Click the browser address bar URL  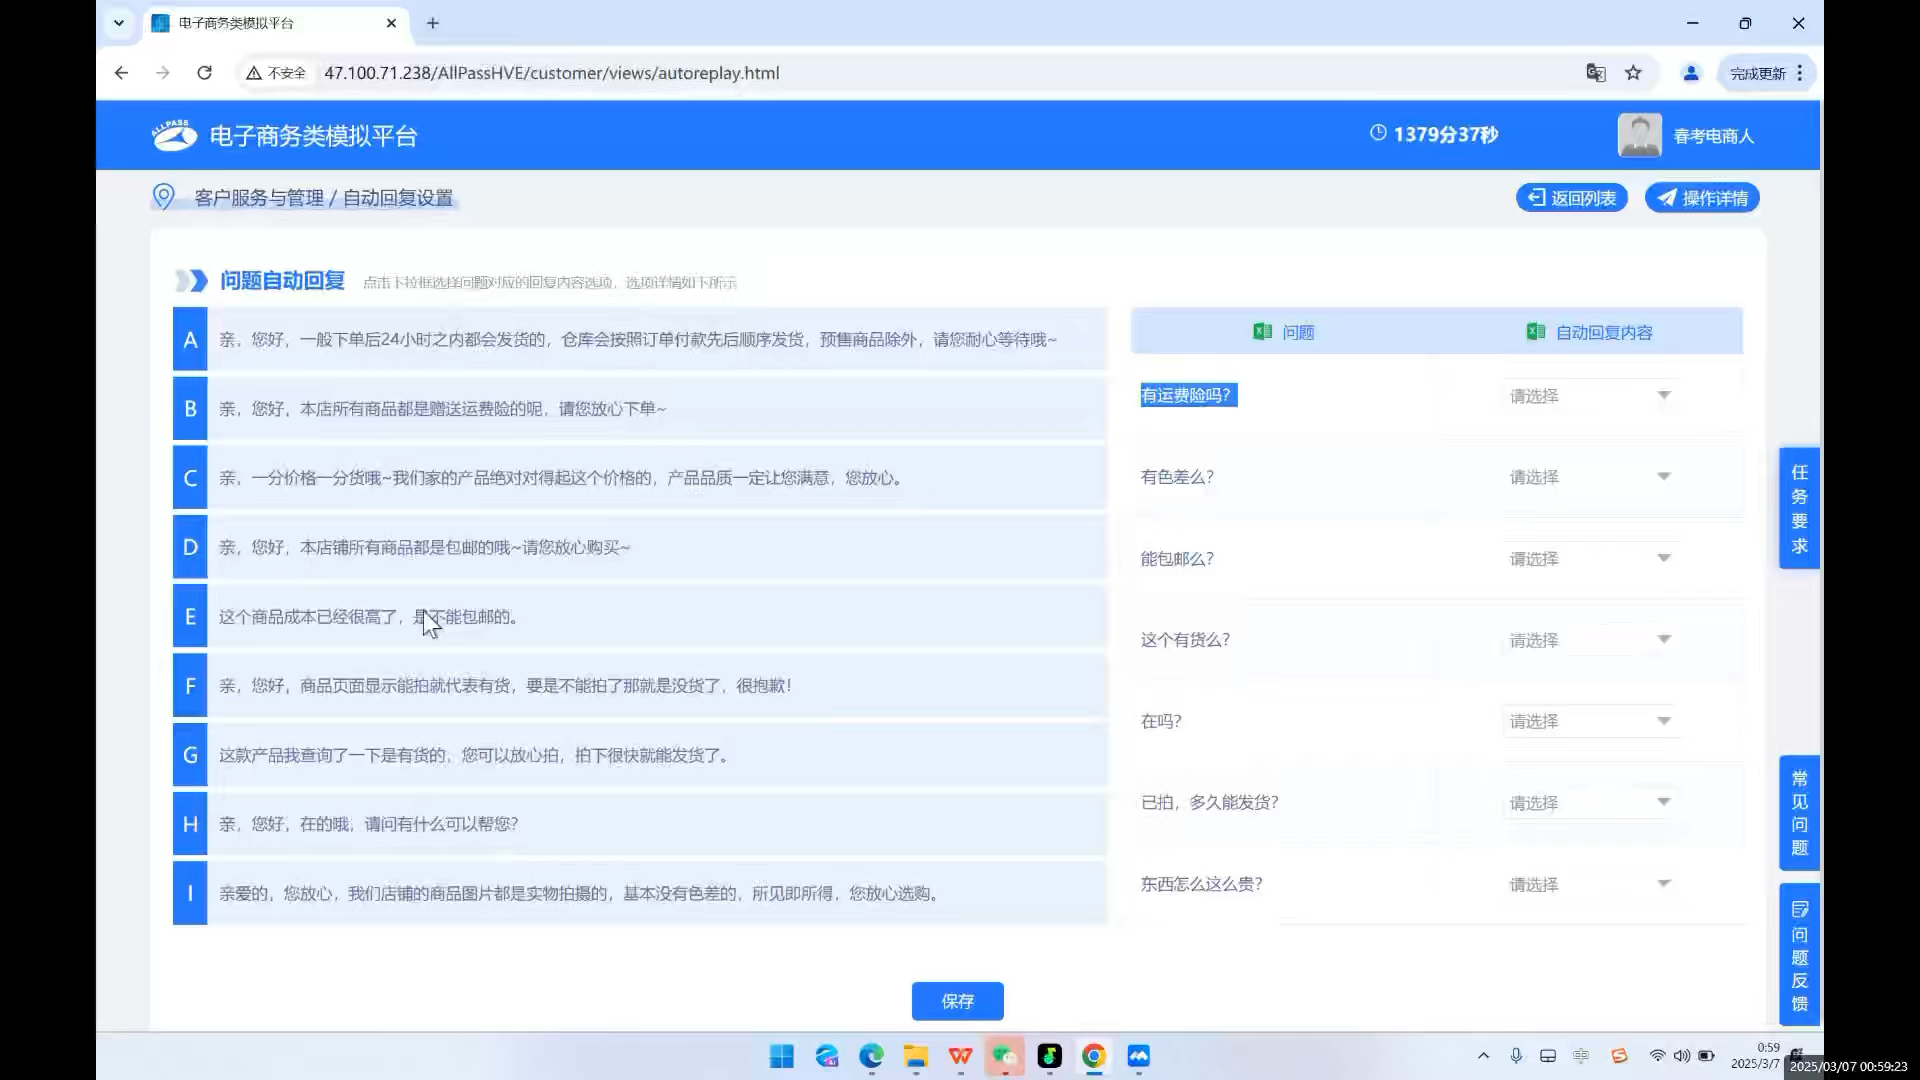coord(551,73)
